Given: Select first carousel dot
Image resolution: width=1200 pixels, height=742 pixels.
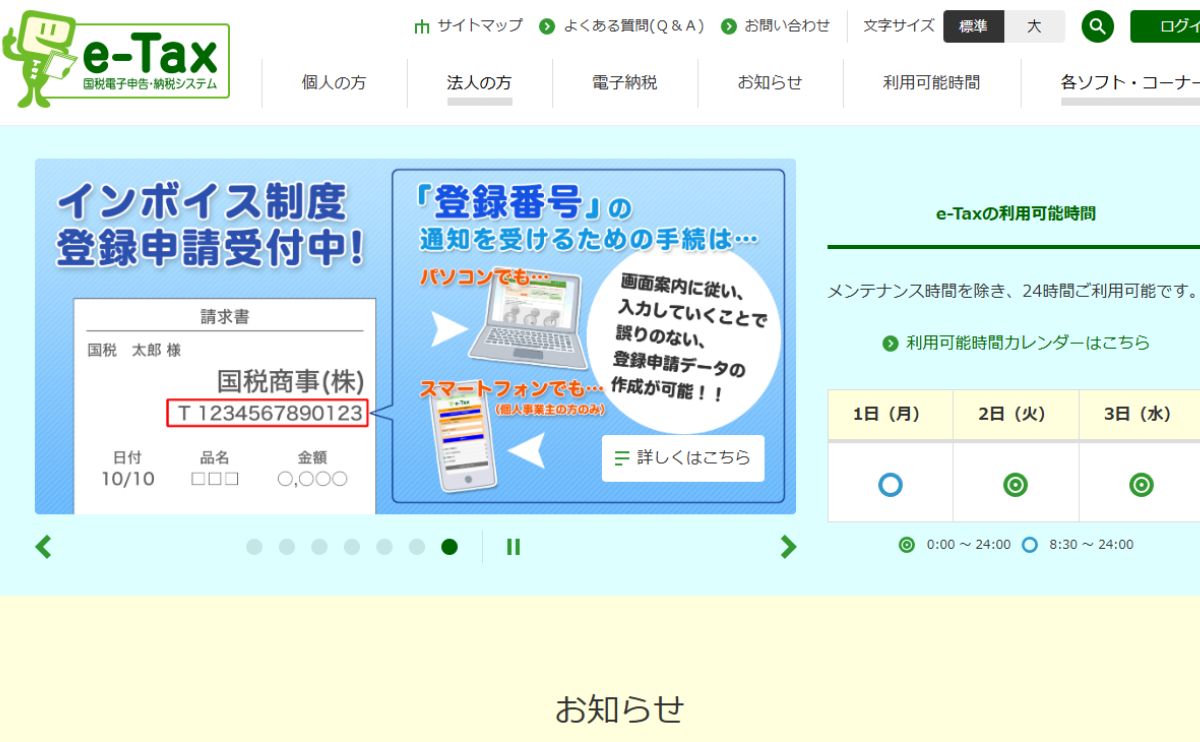Looking at the screenshot, I should point(254,547).
